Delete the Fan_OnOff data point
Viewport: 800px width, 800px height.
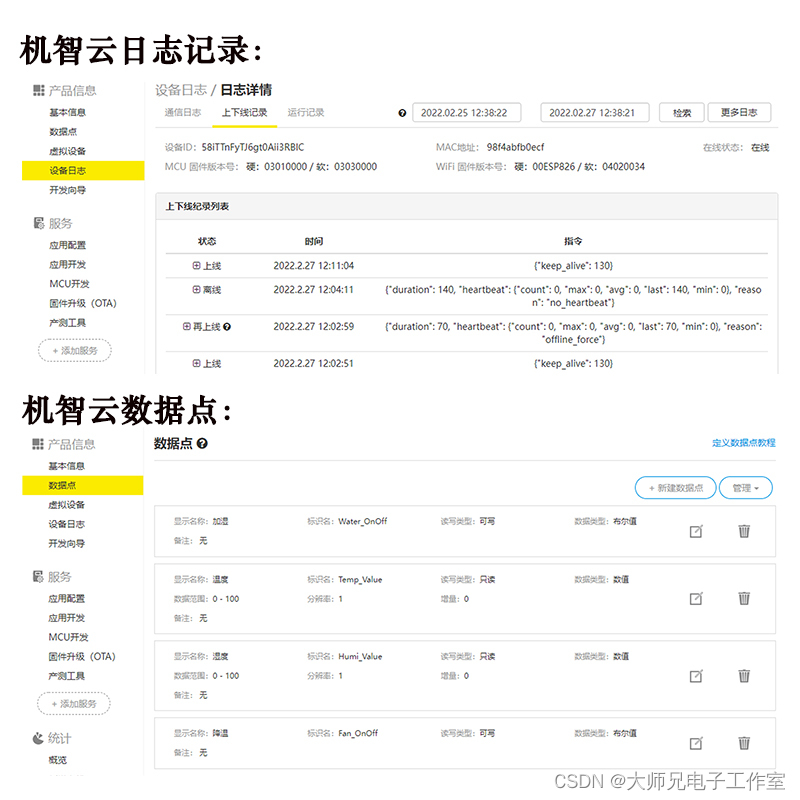point(744,743)
